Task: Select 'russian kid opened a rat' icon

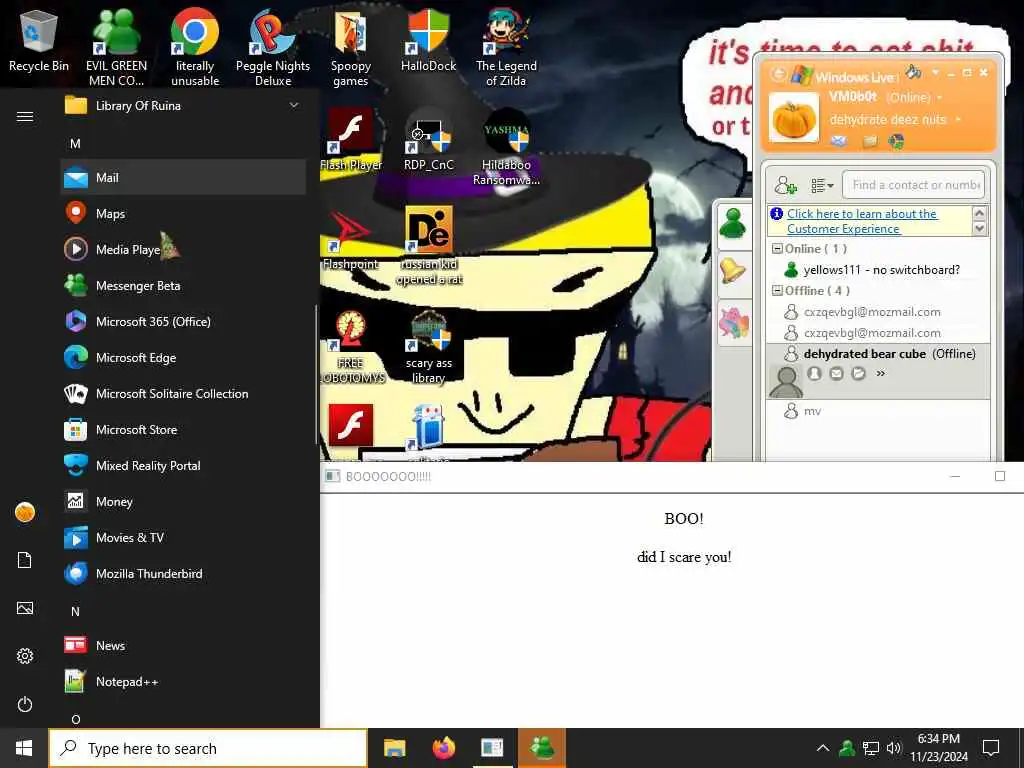Action: 429,247
